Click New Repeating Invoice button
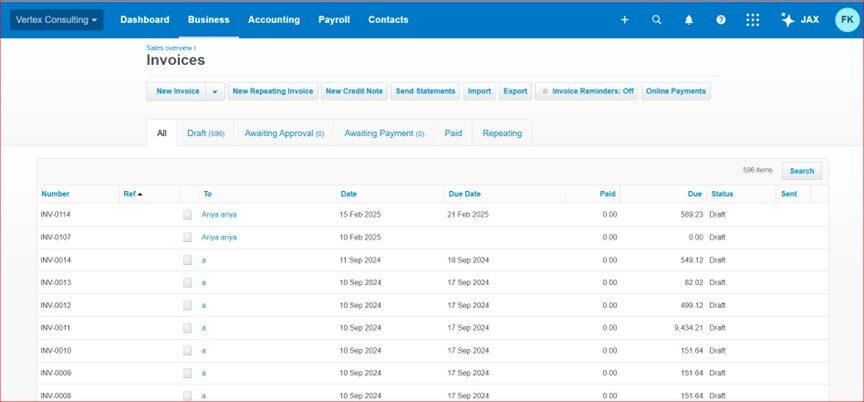The height and width of the screenshot is (402, 864). pyautogui.click(x=273, y=91)
